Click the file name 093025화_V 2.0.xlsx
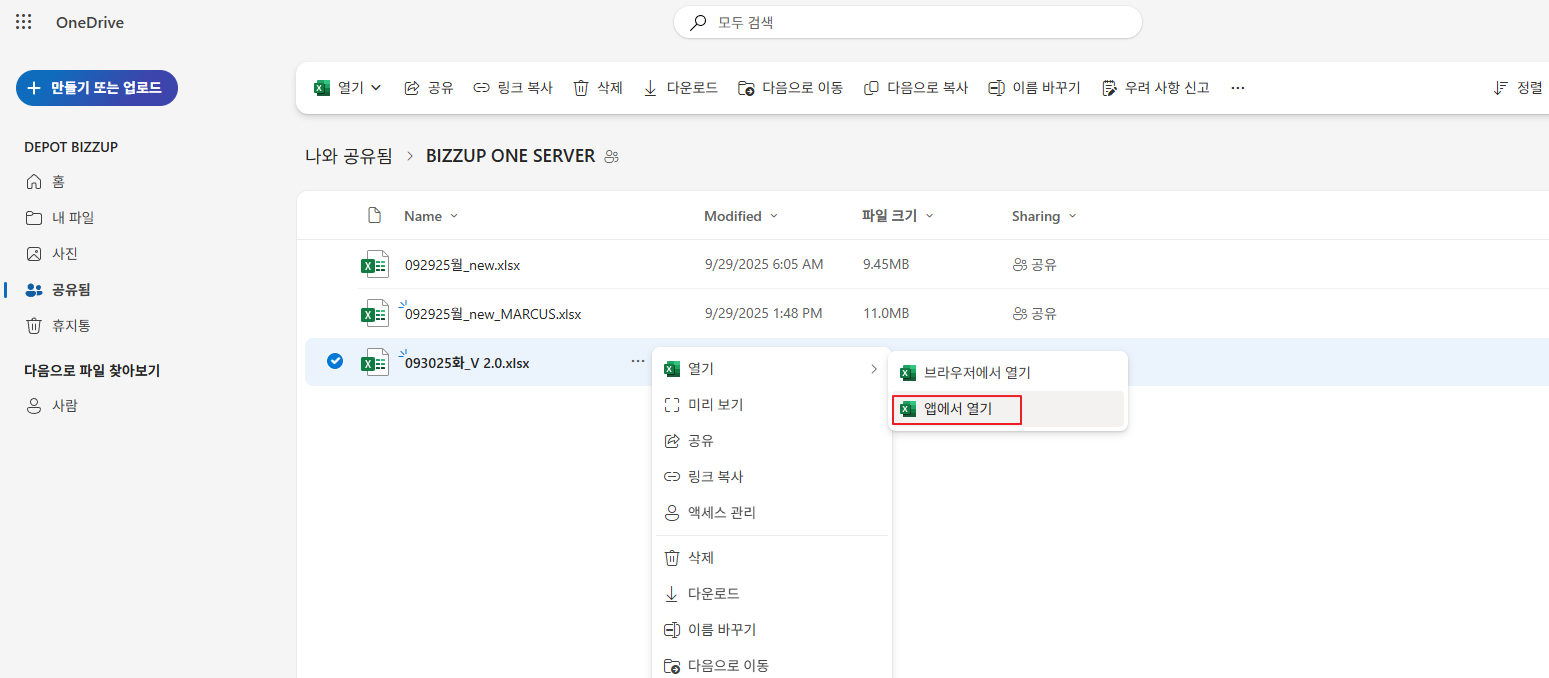The height and width of the screenshot is (678, 1549). [x=467, y=363]
